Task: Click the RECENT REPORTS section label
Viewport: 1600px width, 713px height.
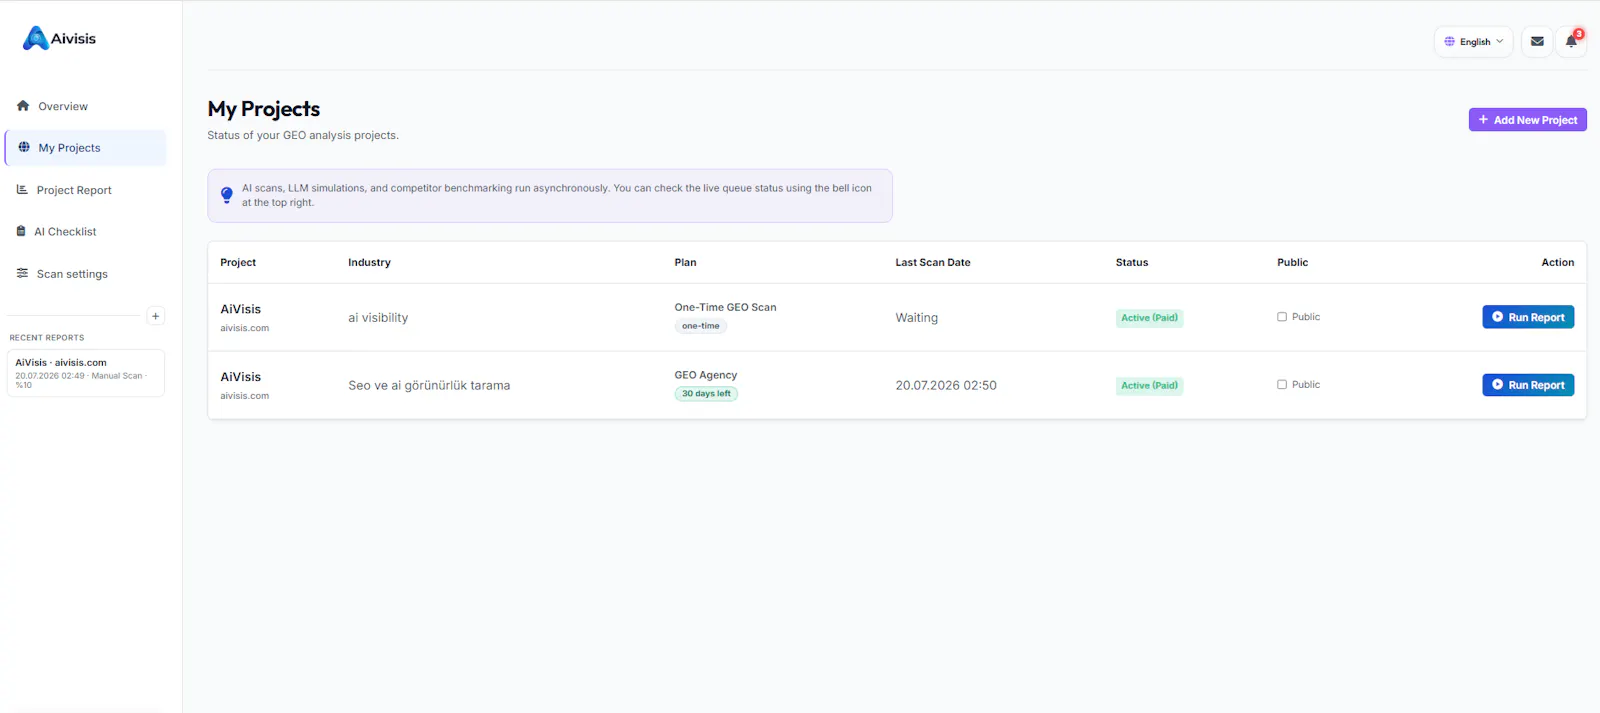Action: coord(47,338)
